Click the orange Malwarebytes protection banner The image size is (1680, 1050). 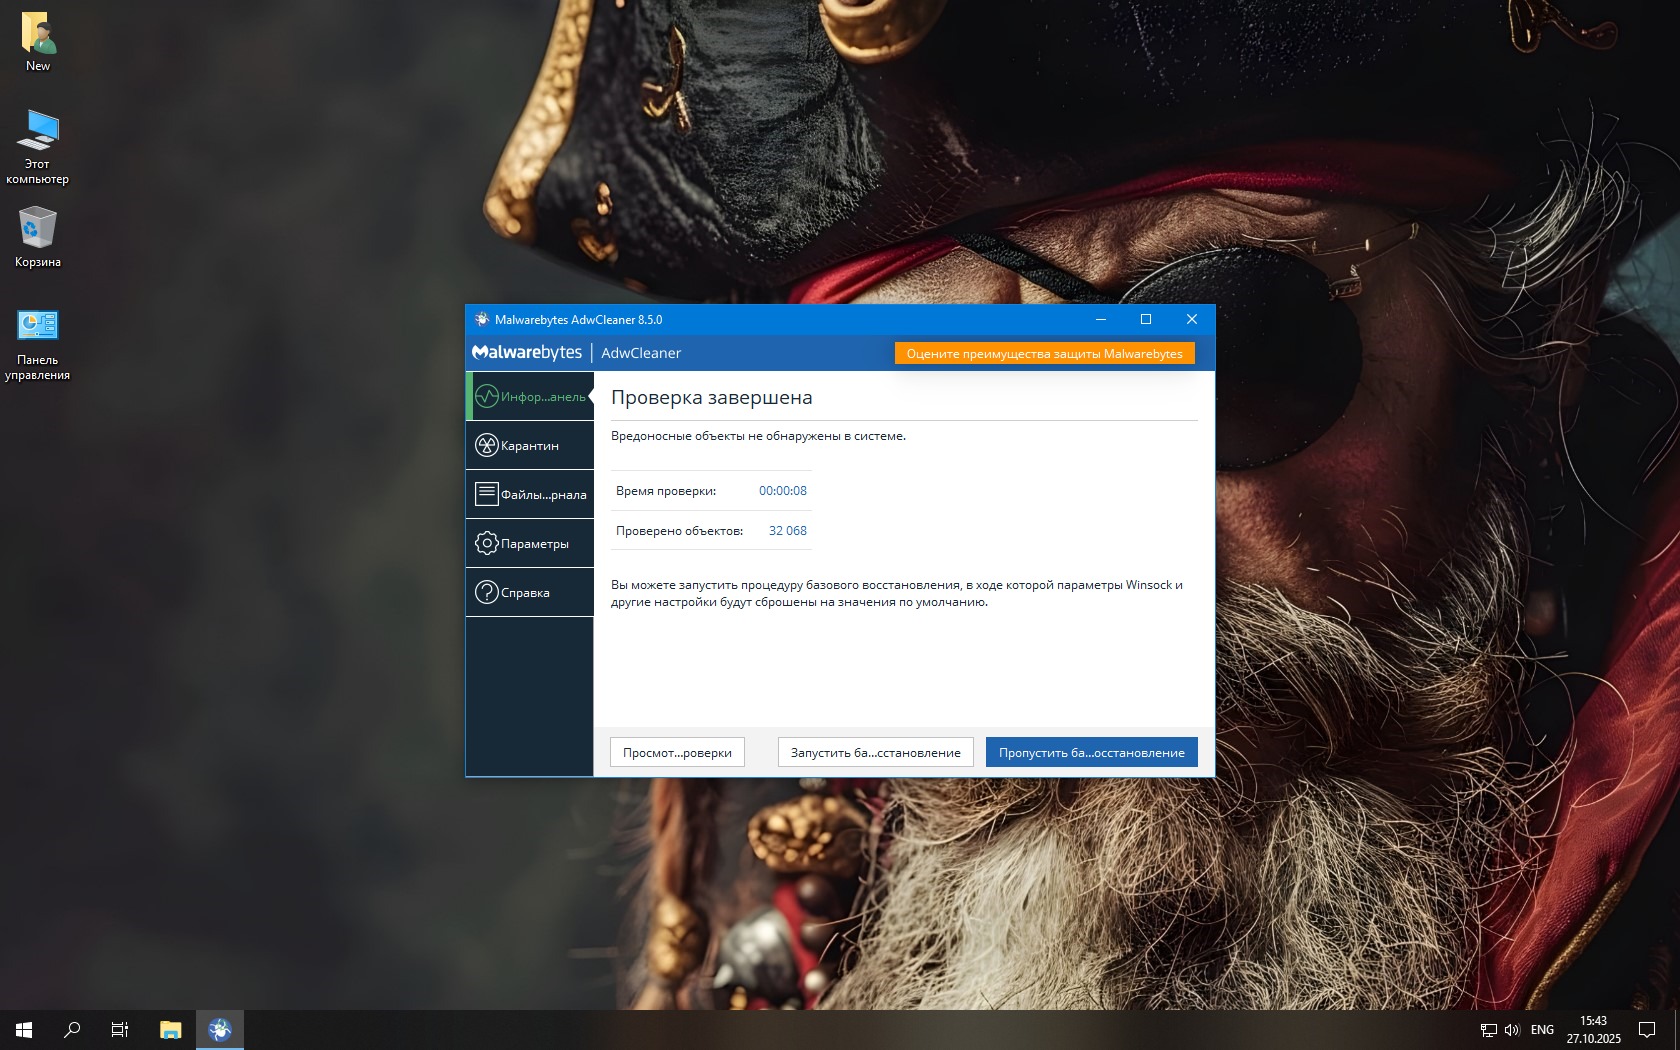pyautogui.click(x=1044, y=353)
